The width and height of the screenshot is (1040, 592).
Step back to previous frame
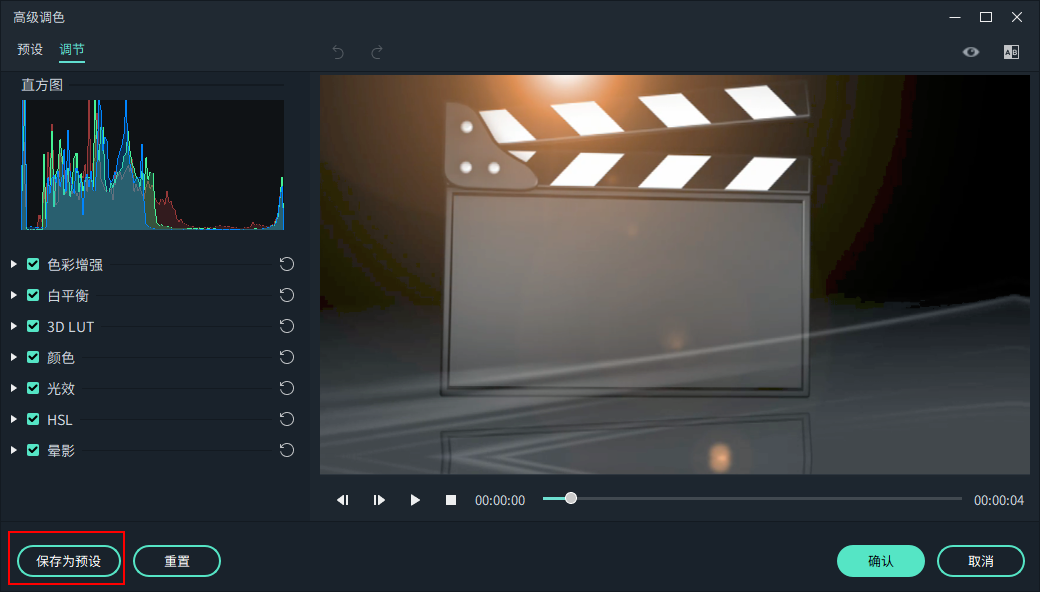tap(343, 500)
